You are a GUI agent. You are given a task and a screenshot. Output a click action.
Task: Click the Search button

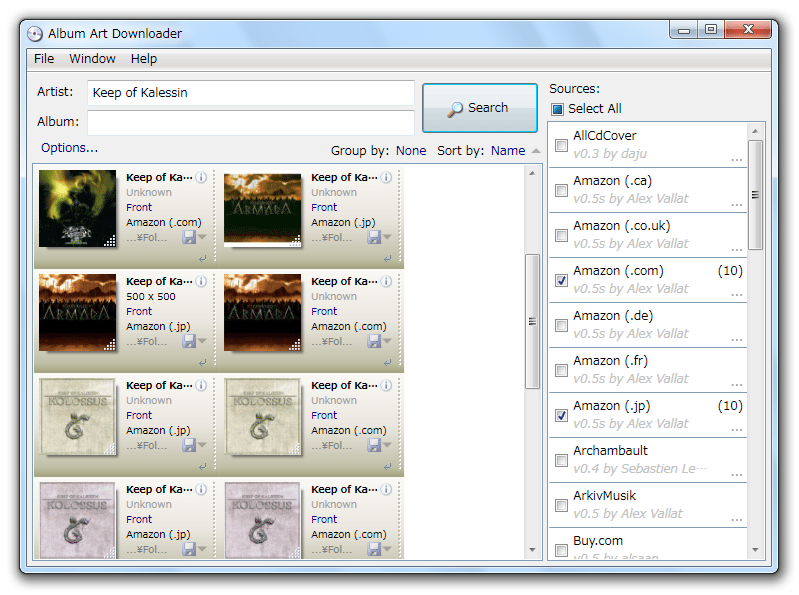click(x=480, y=108)
